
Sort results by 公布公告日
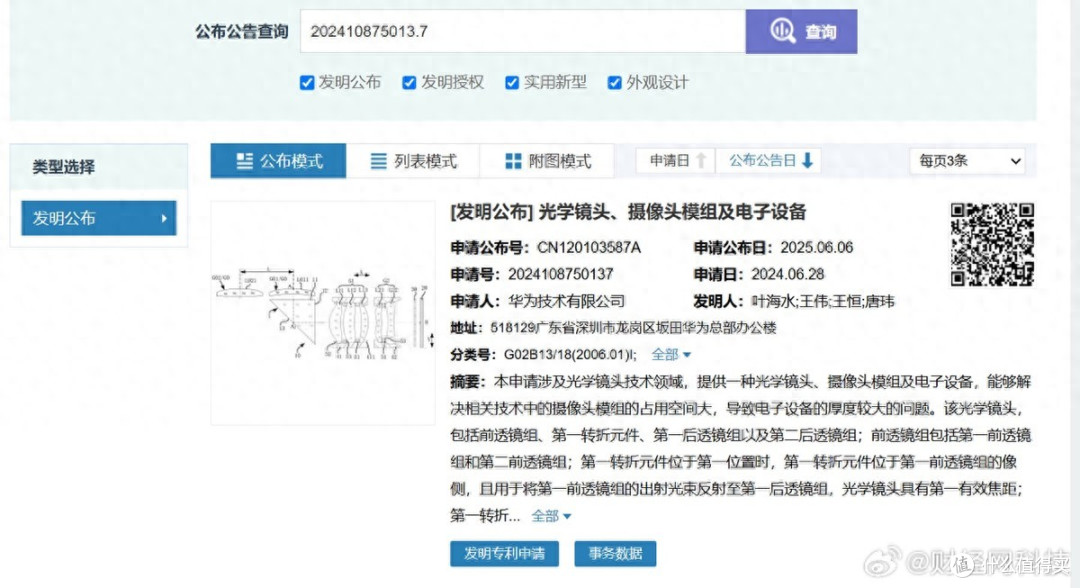pyautogui.click(x=769, y=160)
